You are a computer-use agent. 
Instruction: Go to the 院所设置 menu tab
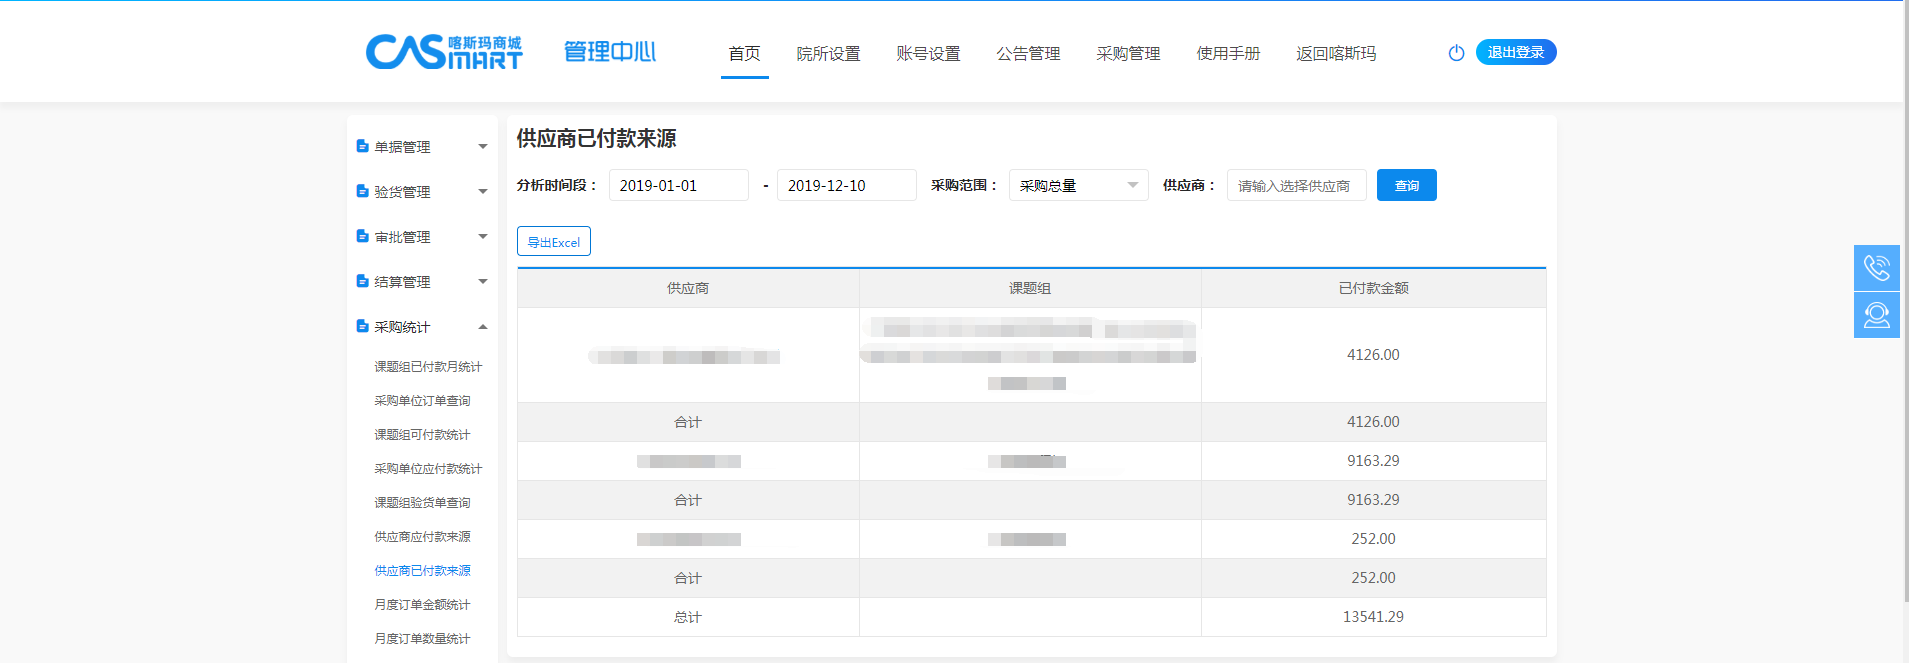click(x=828, y=54)
